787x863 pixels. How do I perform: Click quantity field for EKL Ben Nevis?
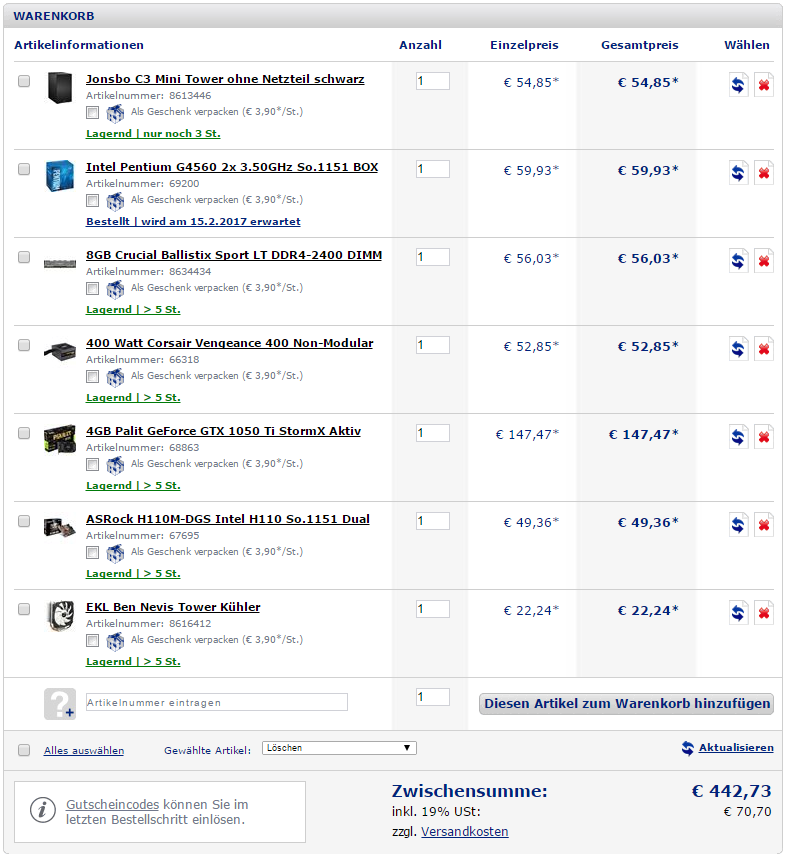tap(433, 609)
